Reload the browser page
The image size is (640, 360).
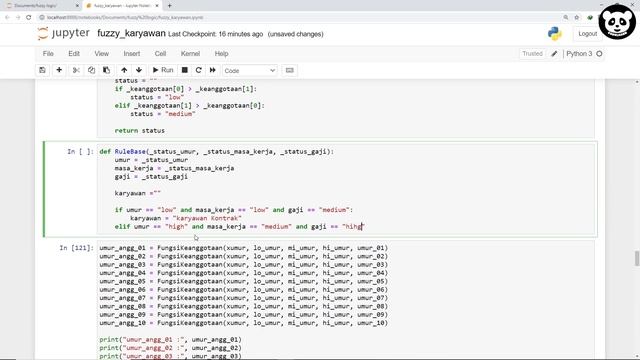(x=29, y=17)
